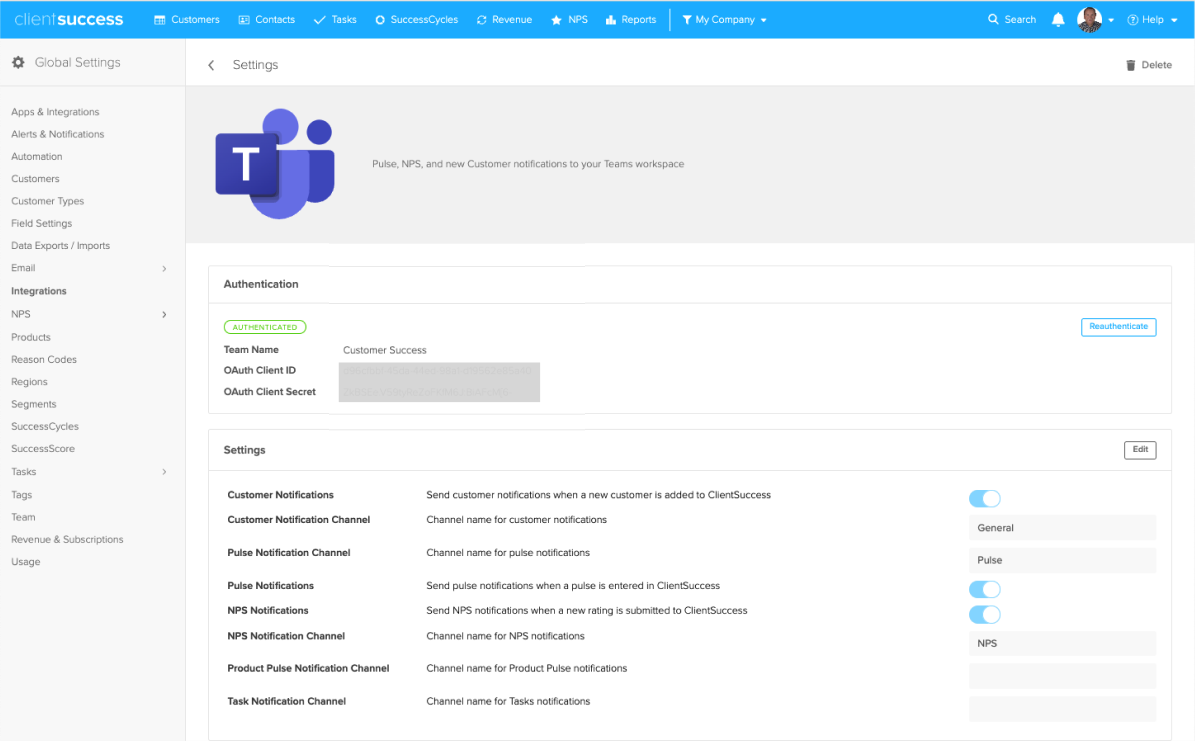This screenshot has height=741, width=1195.
Task: Open Tasks in top navigation
Action: pyautogui.click(x=335, y=20)
